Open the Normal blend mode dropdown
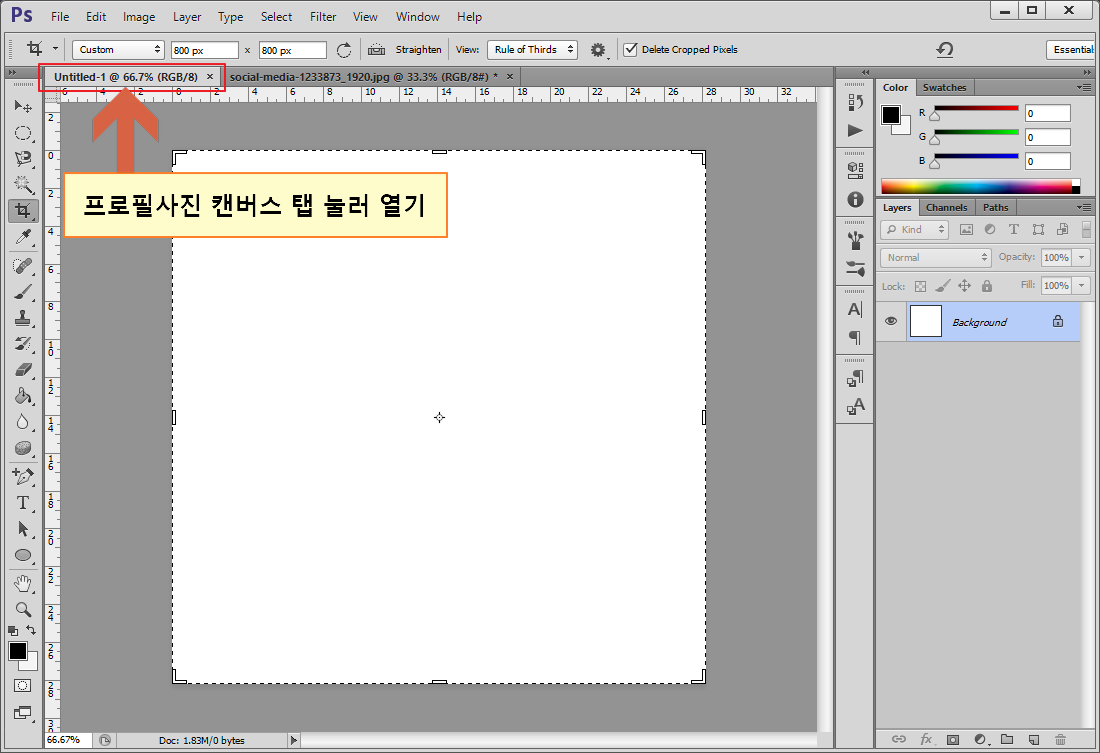 point(936,258)
